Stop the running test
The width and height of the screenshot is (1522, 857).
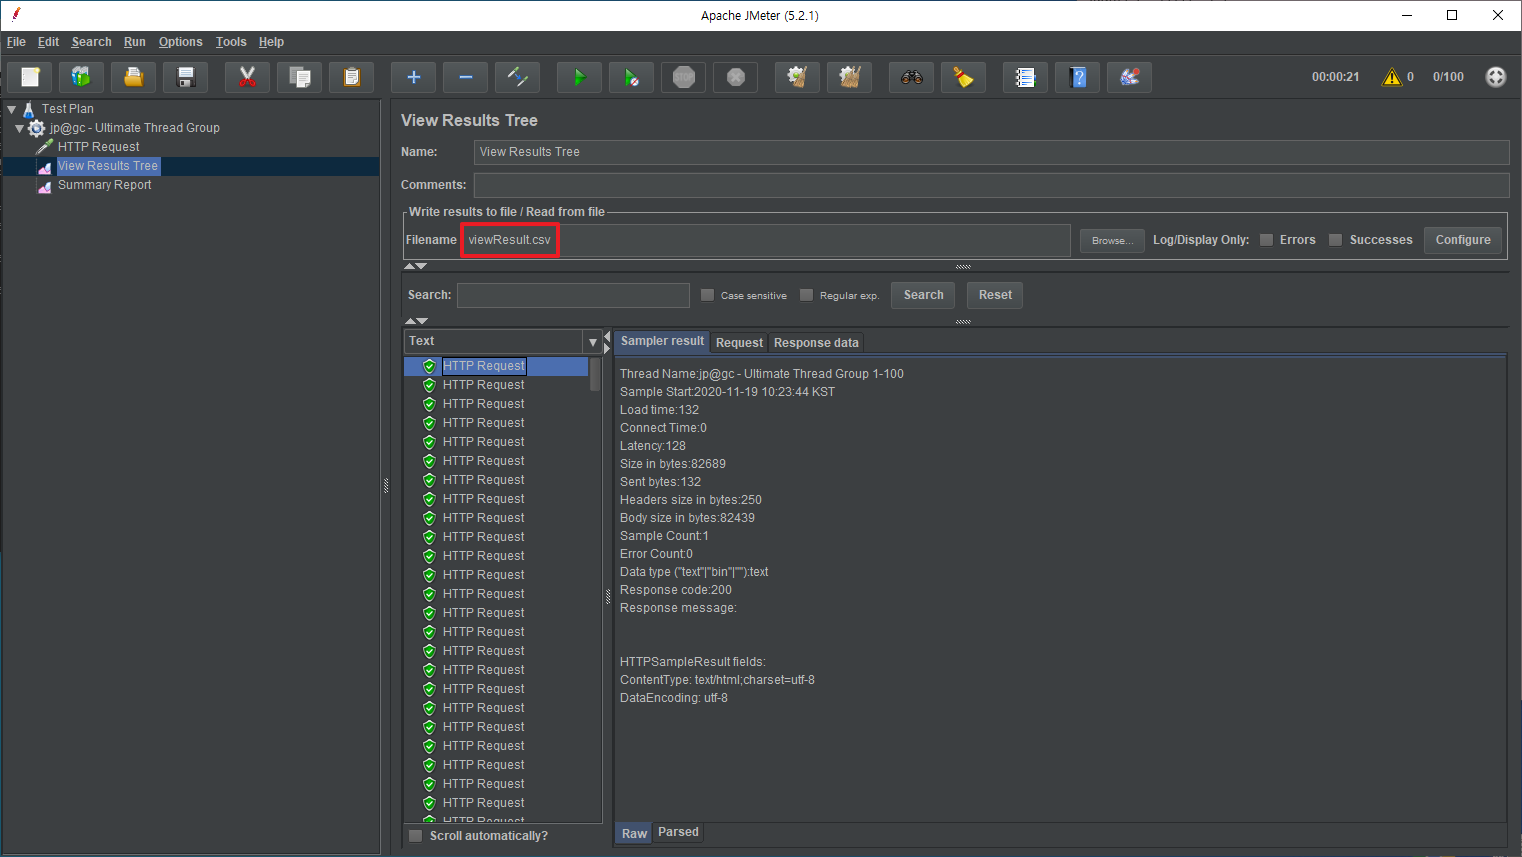click(683, 77)
